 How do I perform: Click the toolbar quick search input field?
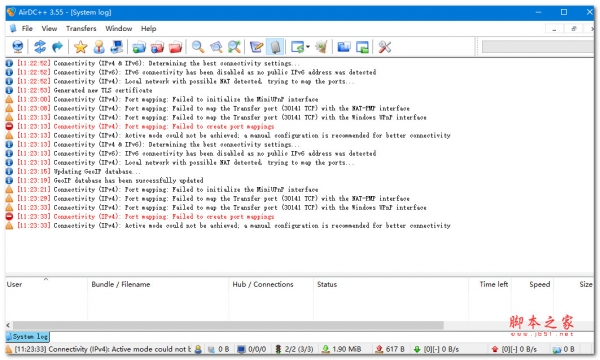click(x=538, y=47)
